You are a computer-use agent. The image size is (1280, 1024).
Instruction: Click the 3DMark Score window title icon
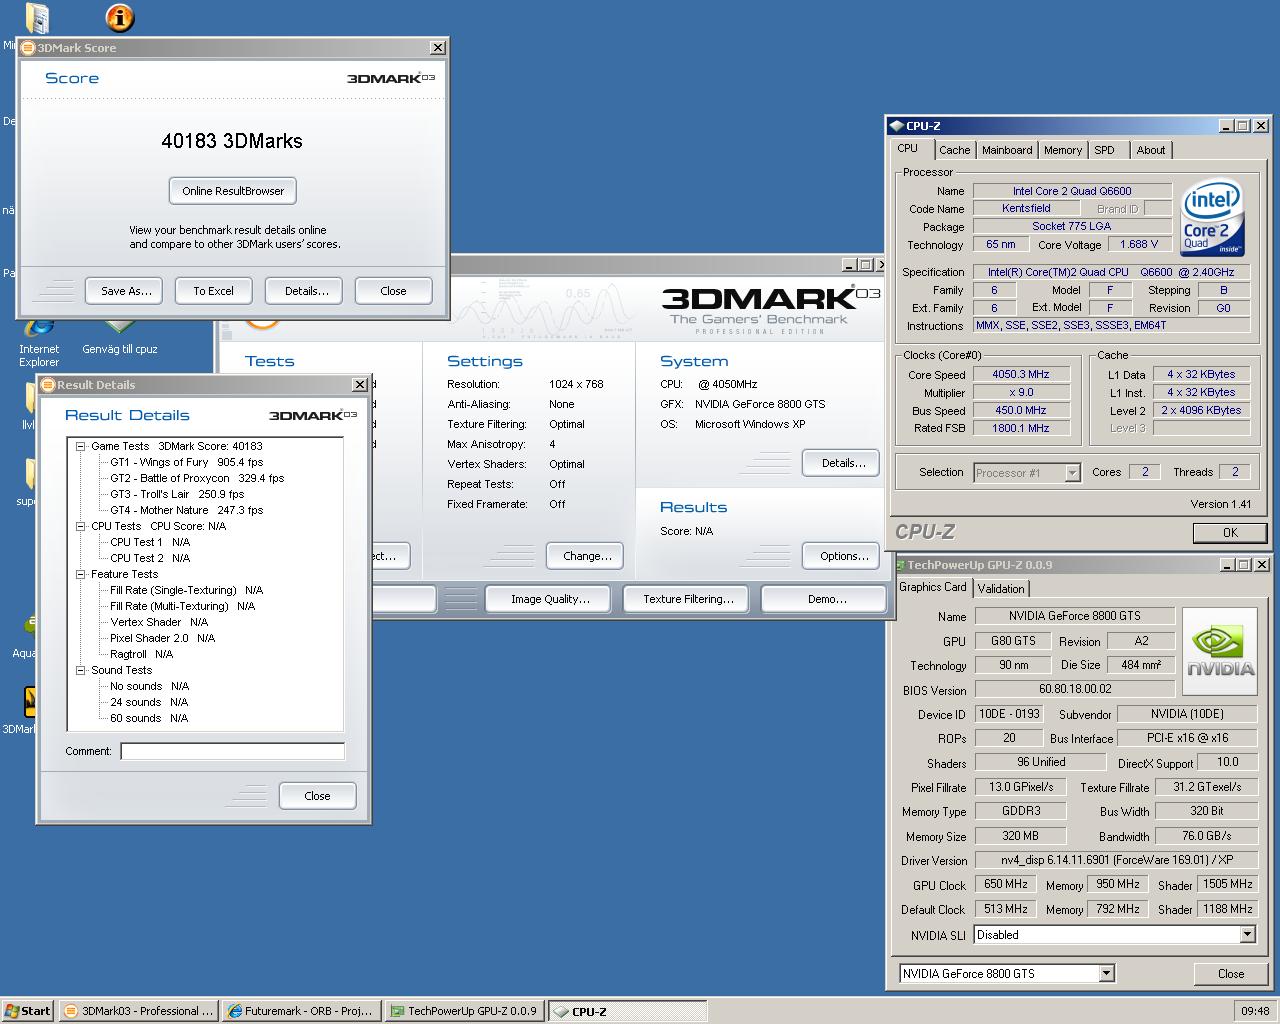coord(28,48)
